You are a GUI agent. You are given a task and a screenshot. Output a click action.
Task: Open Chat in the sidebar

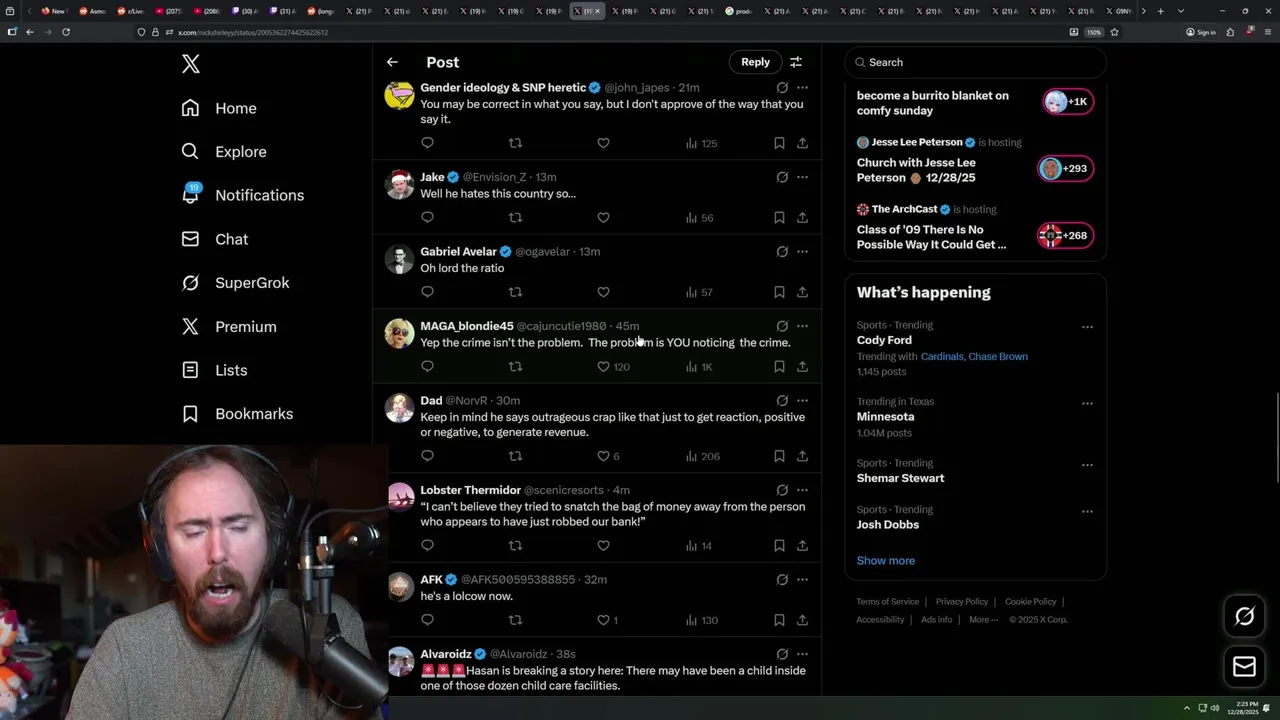(x=215, y=239)
